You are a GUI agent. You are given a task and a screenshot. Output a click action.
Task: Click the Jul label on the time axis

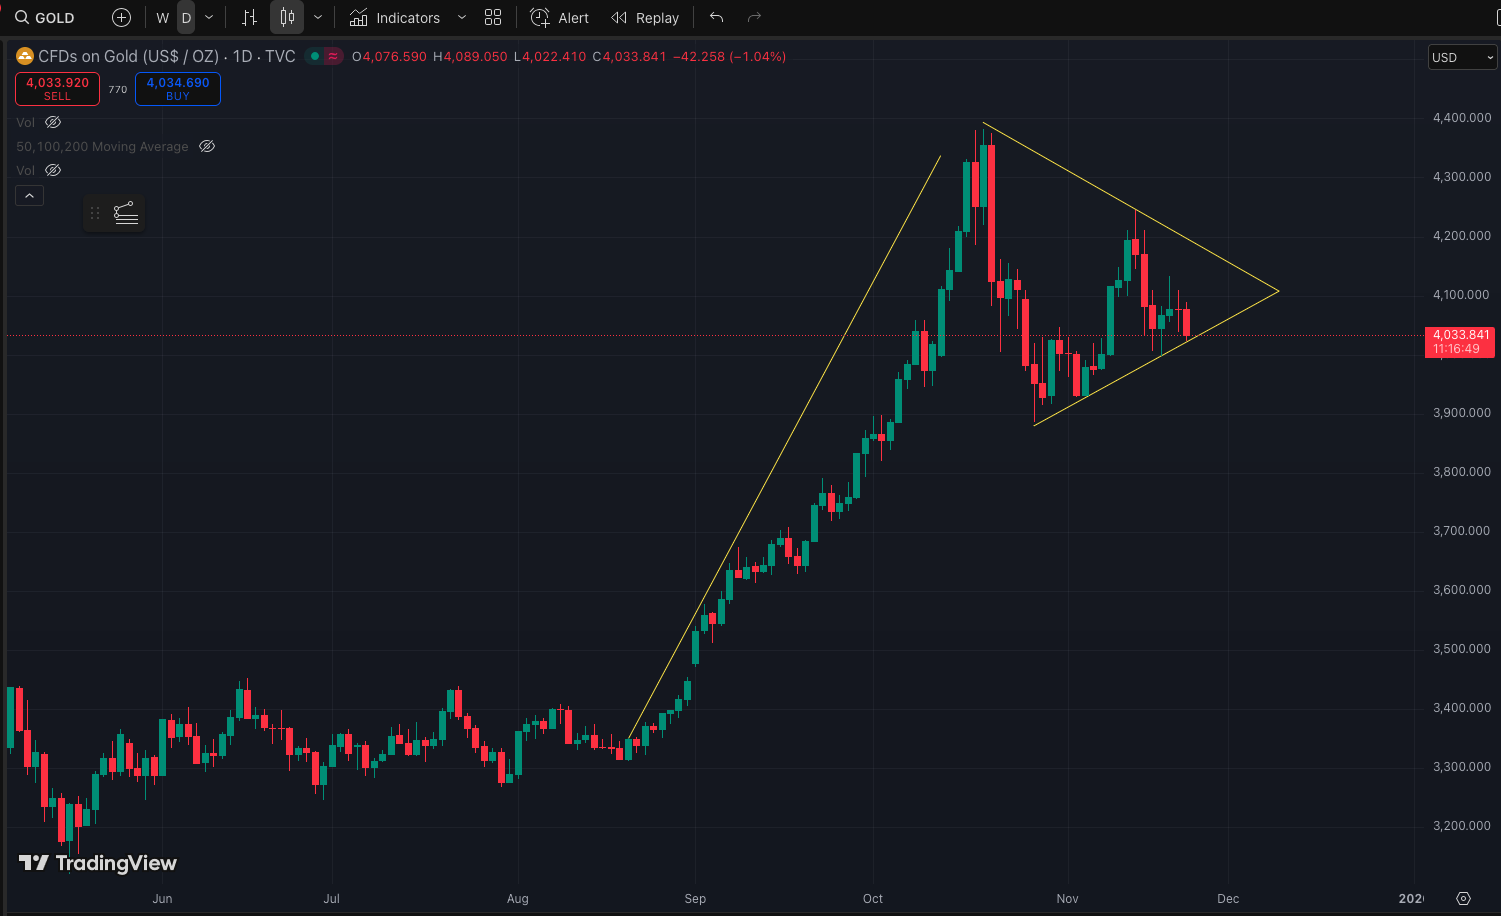[x=332, y=899]
